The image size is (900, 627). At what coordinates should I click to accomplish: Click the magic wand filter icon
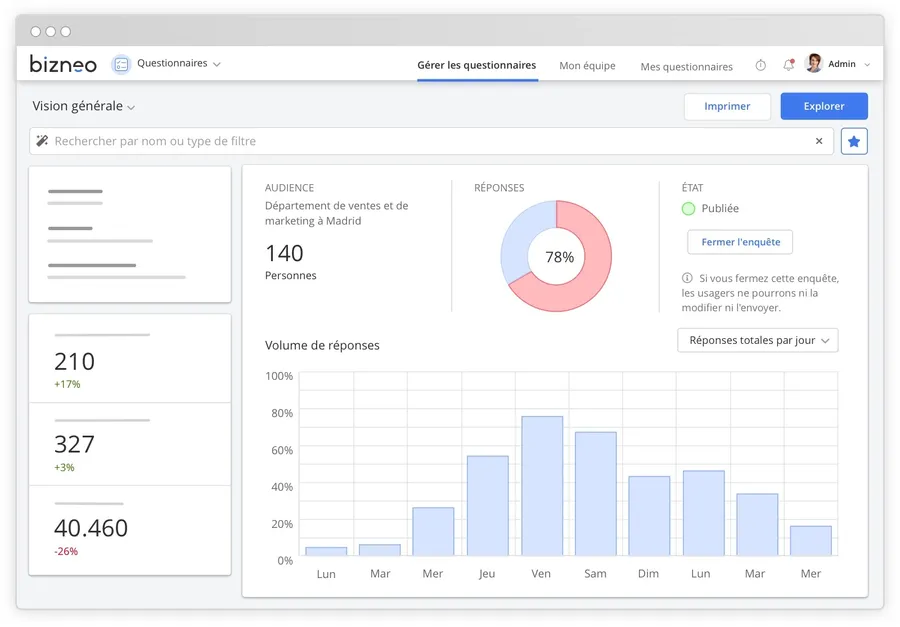point(42,141)
